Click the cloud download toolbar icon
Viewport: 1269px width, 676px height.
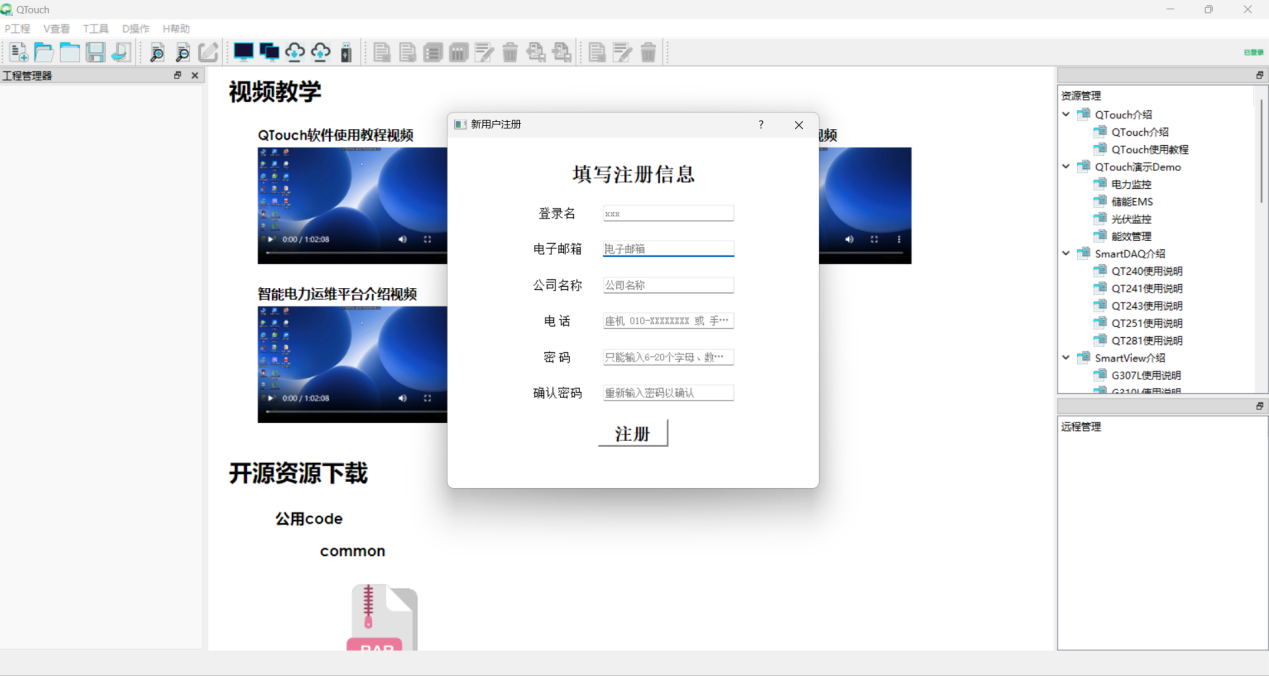click(295, 52)
